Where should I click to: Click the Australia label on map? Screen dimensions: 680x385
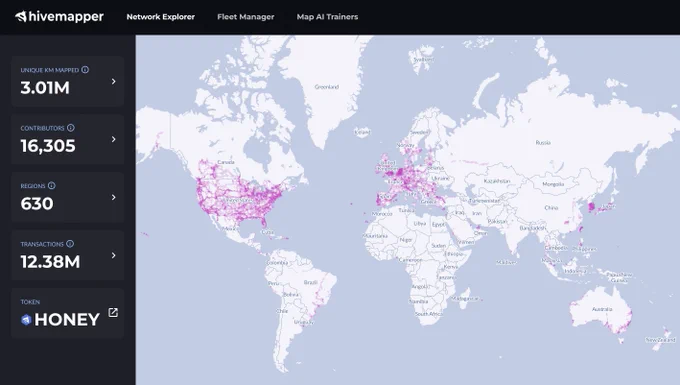pyautogui.click(x=602, y=309)
